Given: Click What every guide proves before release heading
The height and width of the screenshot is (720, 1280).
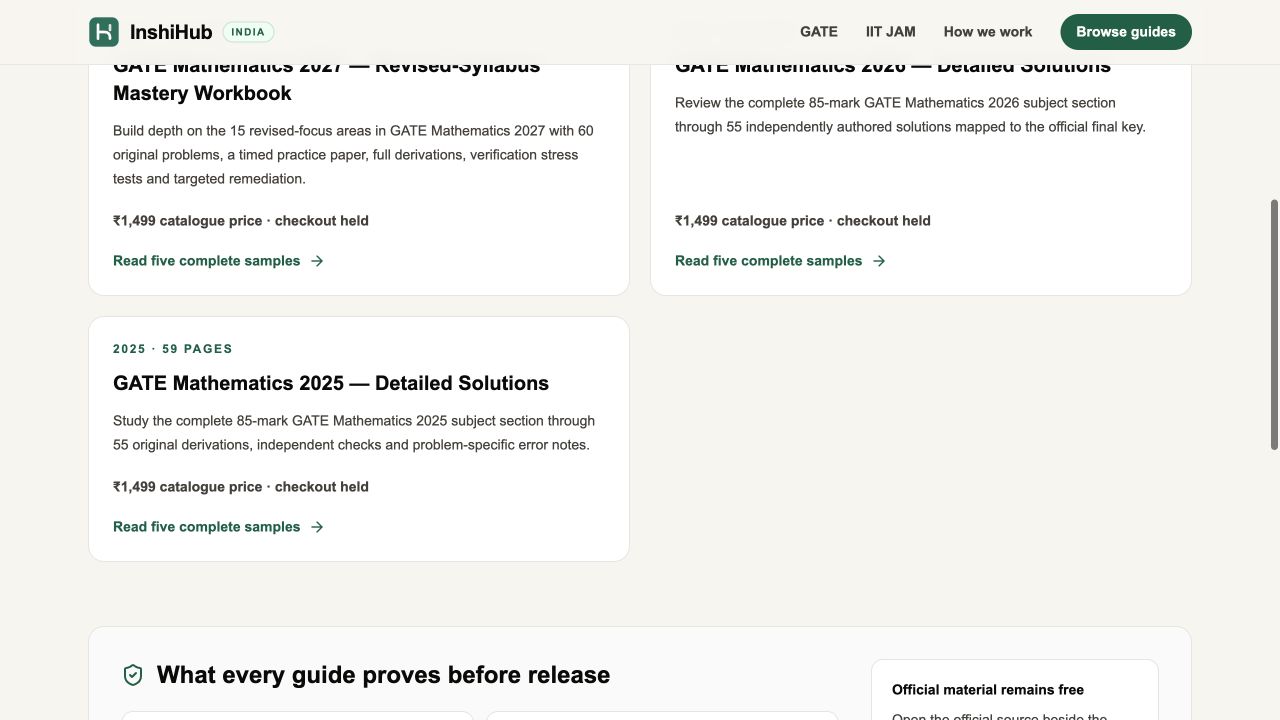Looking at the screenshot, I should tap(383, 675).
